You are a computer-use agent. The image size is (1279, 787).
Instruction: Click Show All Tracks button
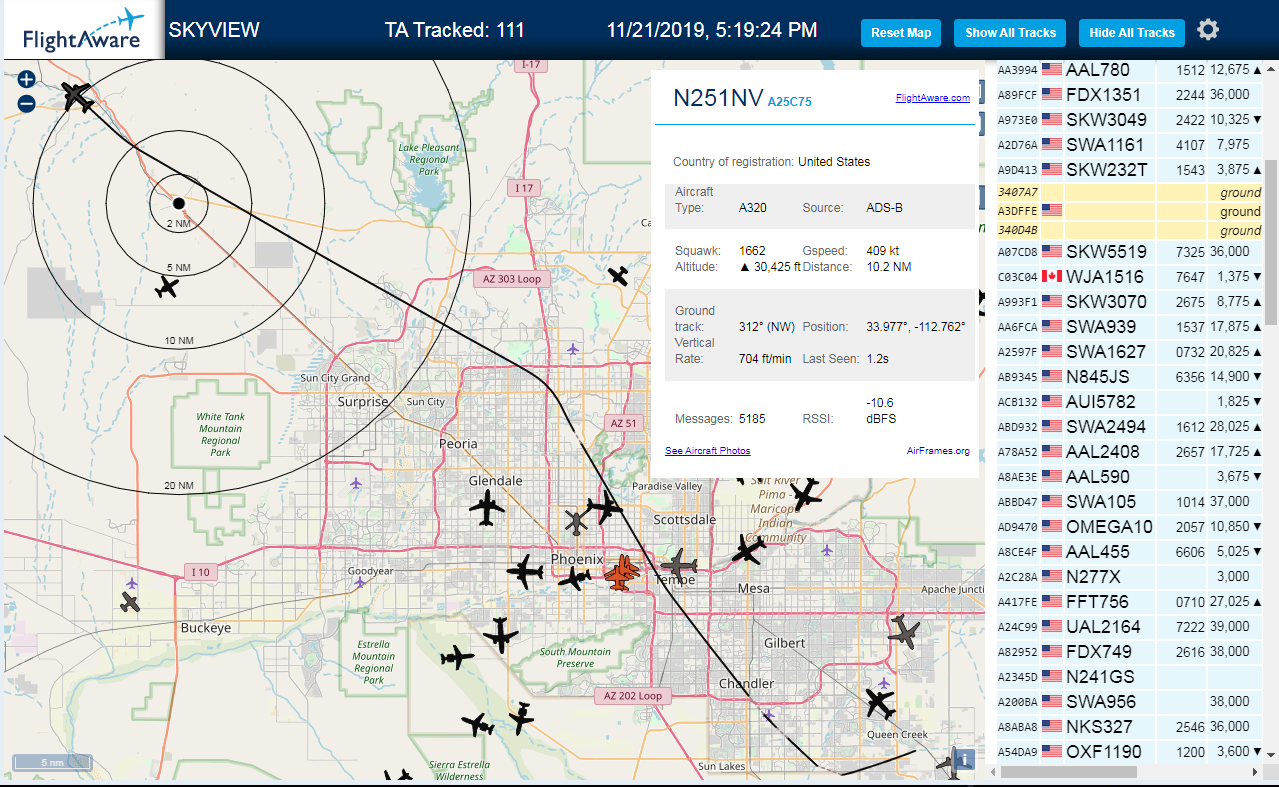[1010, 33]
